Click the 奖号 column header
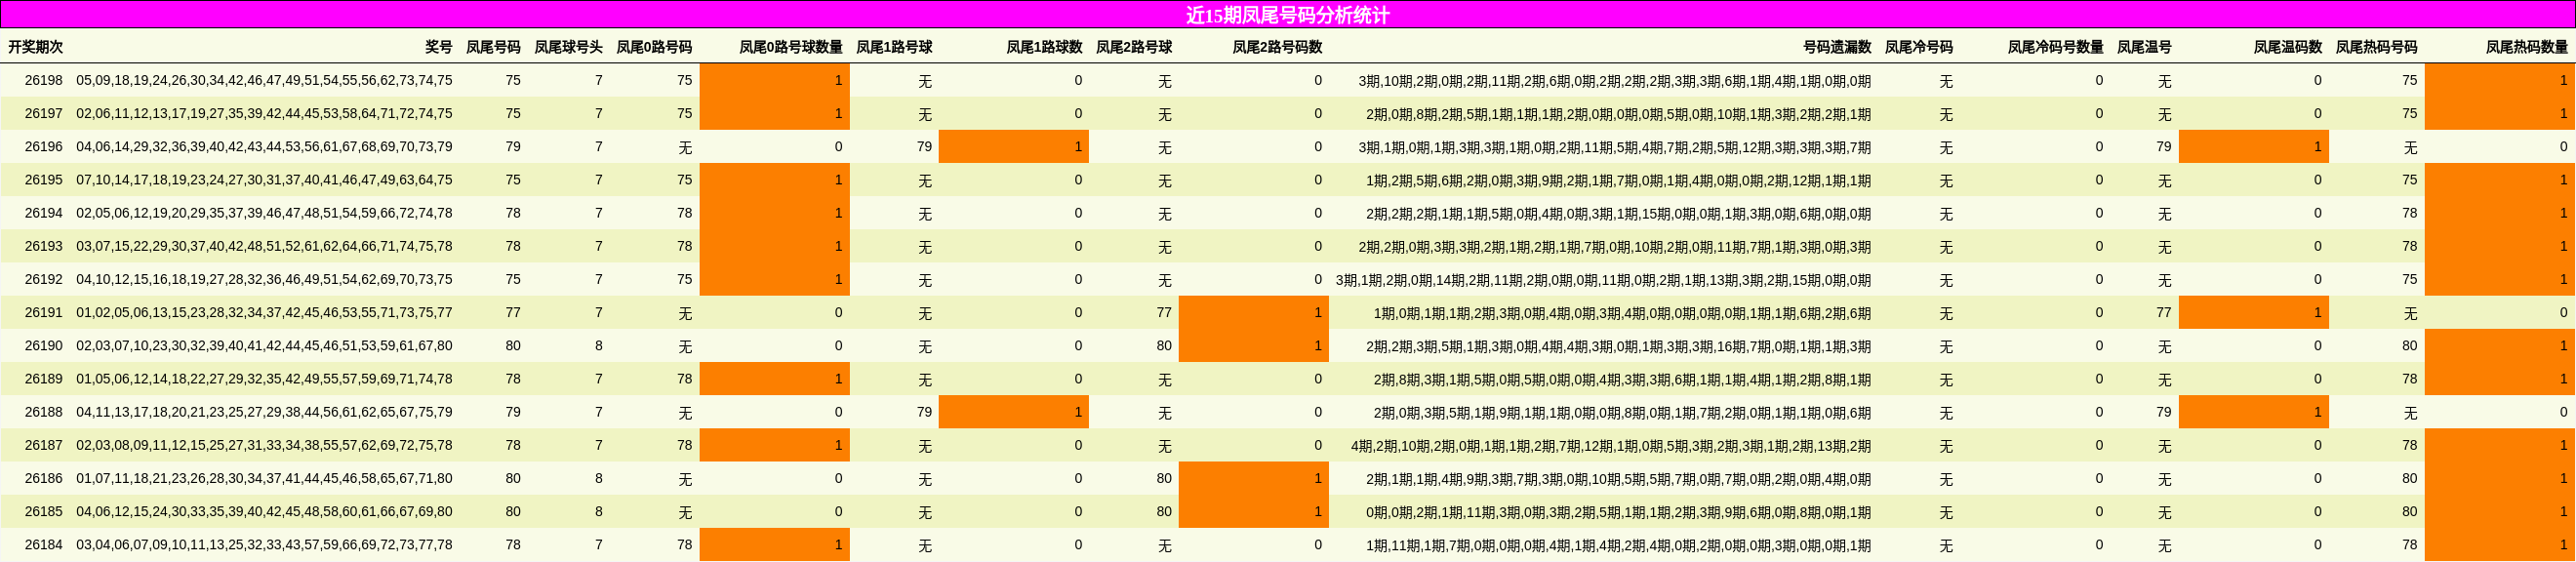 coord(438,47)
